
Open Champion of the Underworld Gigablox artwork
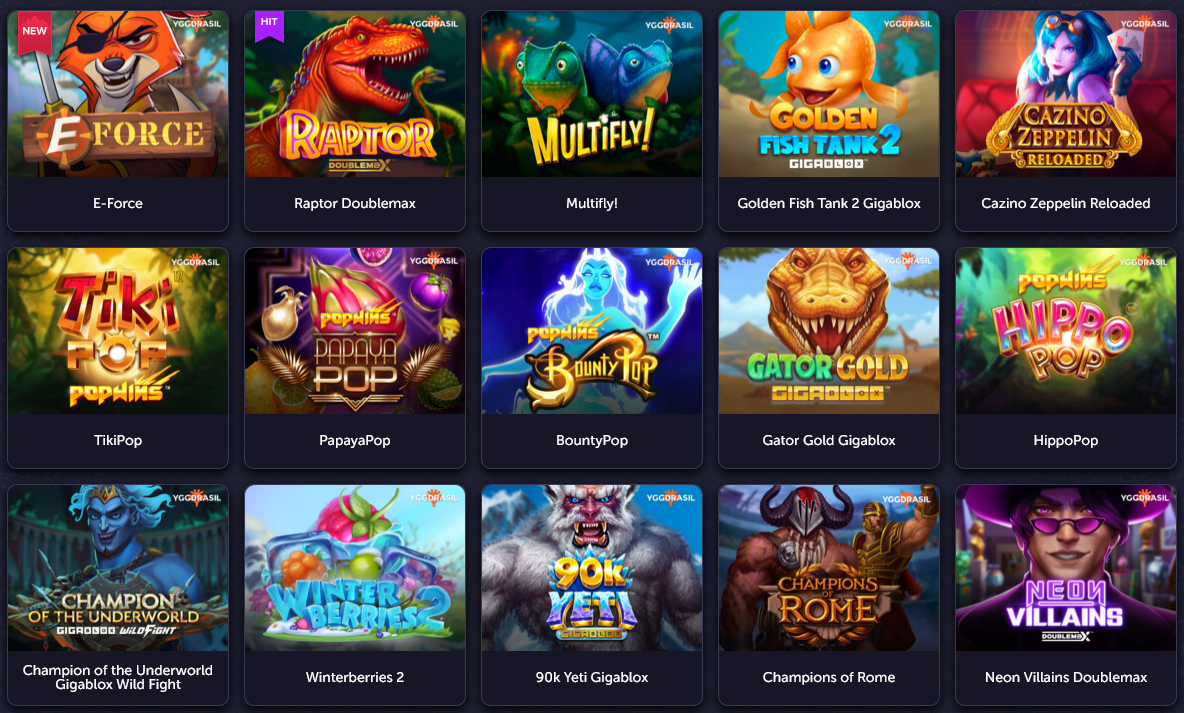point(118,568)
